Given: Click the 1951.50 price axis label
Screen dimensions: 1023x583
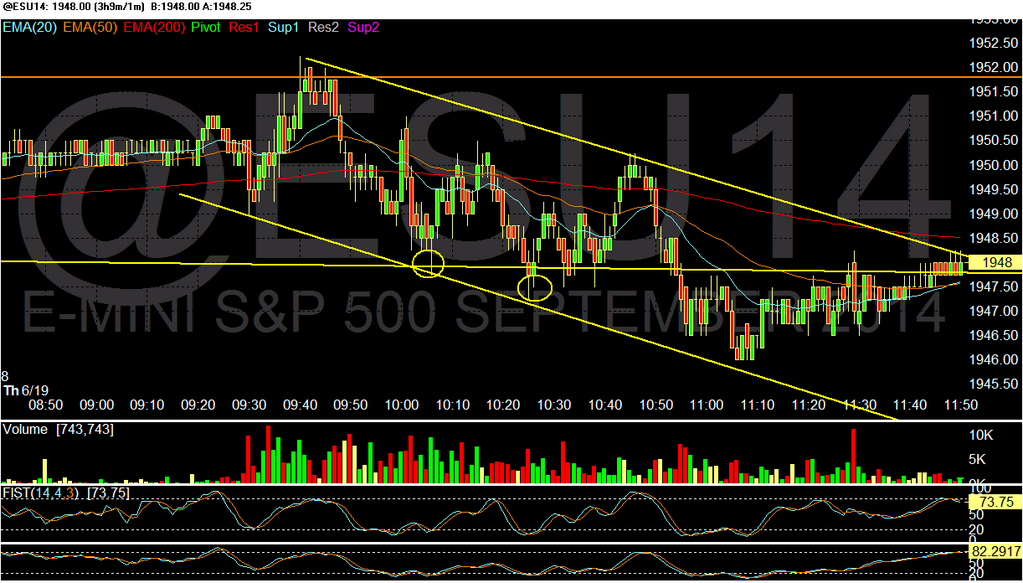Looking at the screenshot, I should pos(994,92).
